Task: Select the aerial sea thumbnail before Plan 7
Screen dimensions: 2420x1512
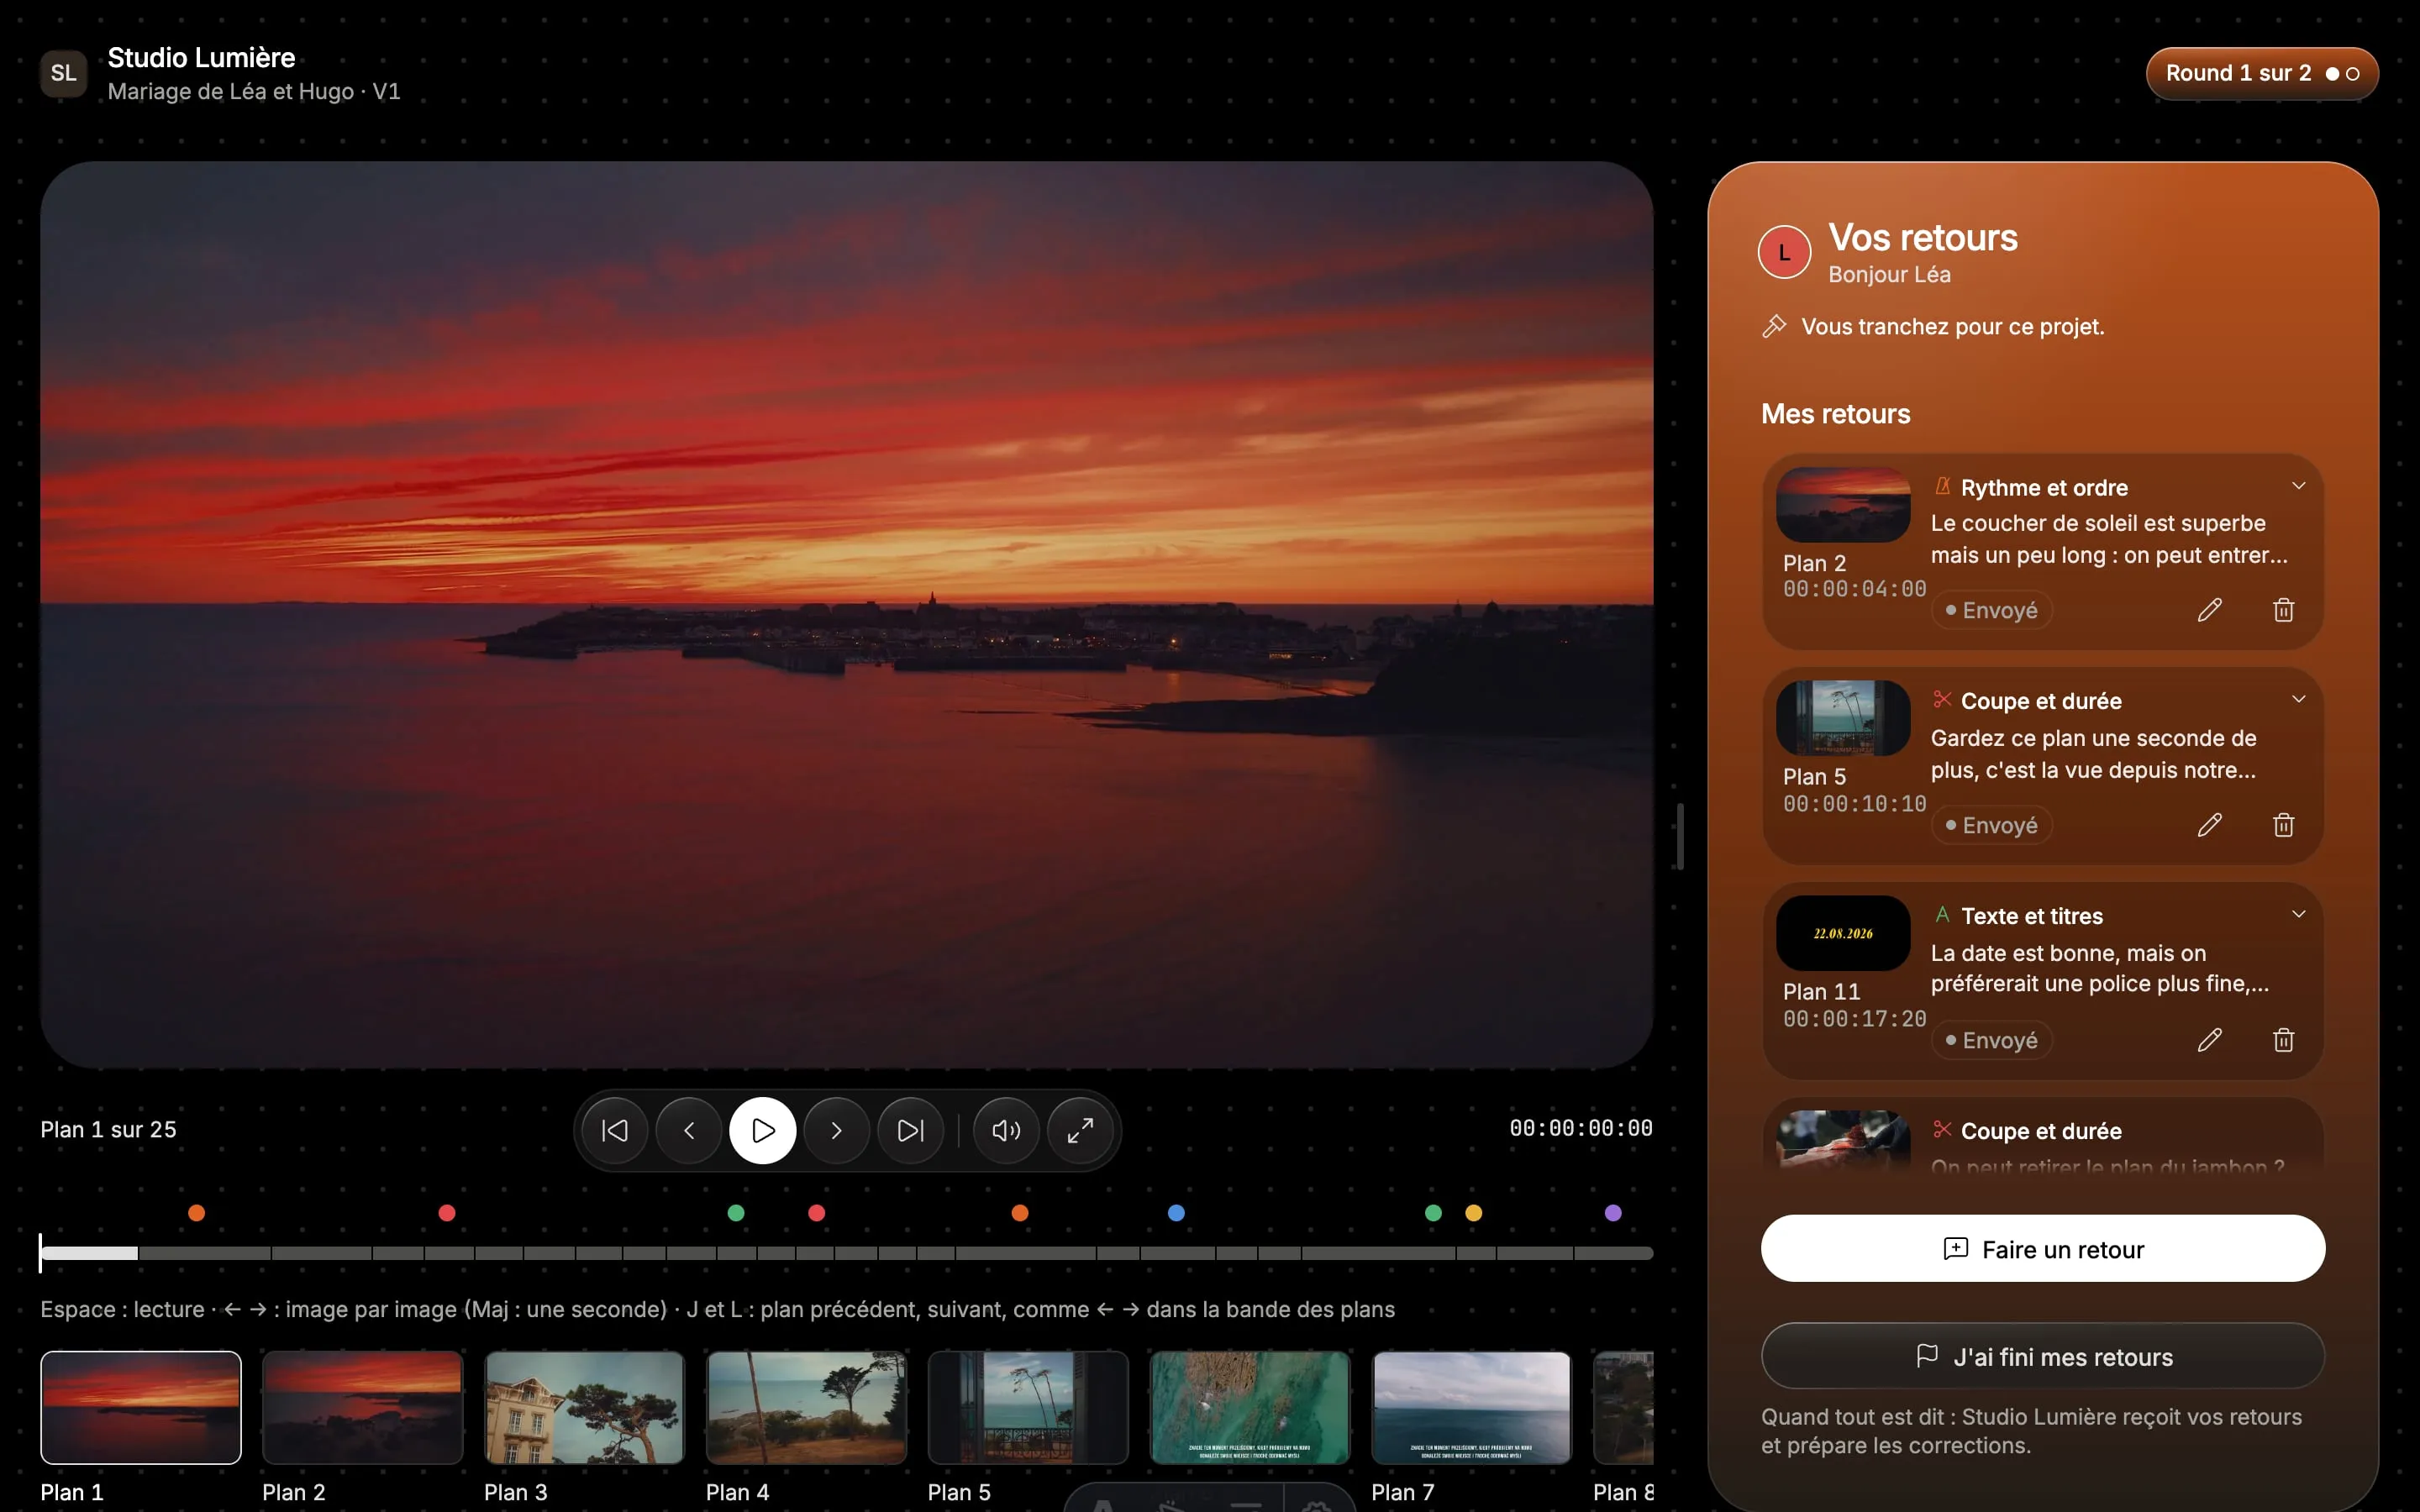Action: [1250, 1407]
